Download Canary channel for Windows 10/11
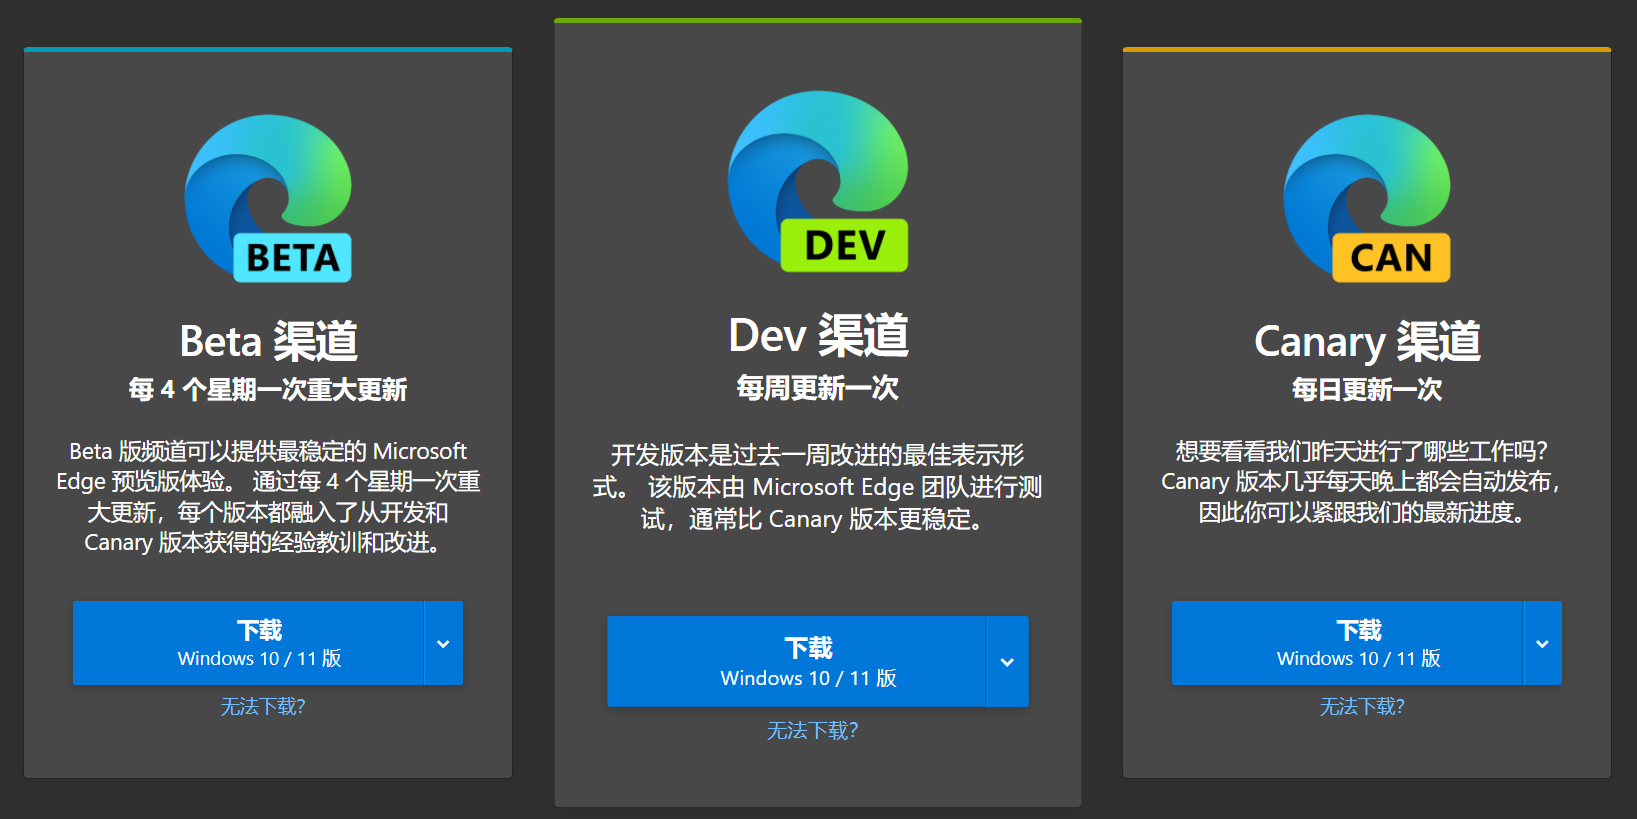The image size is (1637, 819). click(1347, 643)
